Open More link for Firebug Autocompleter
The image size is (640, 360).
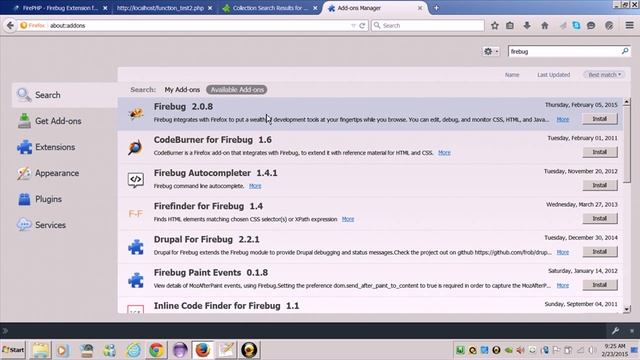pos(255,186)
